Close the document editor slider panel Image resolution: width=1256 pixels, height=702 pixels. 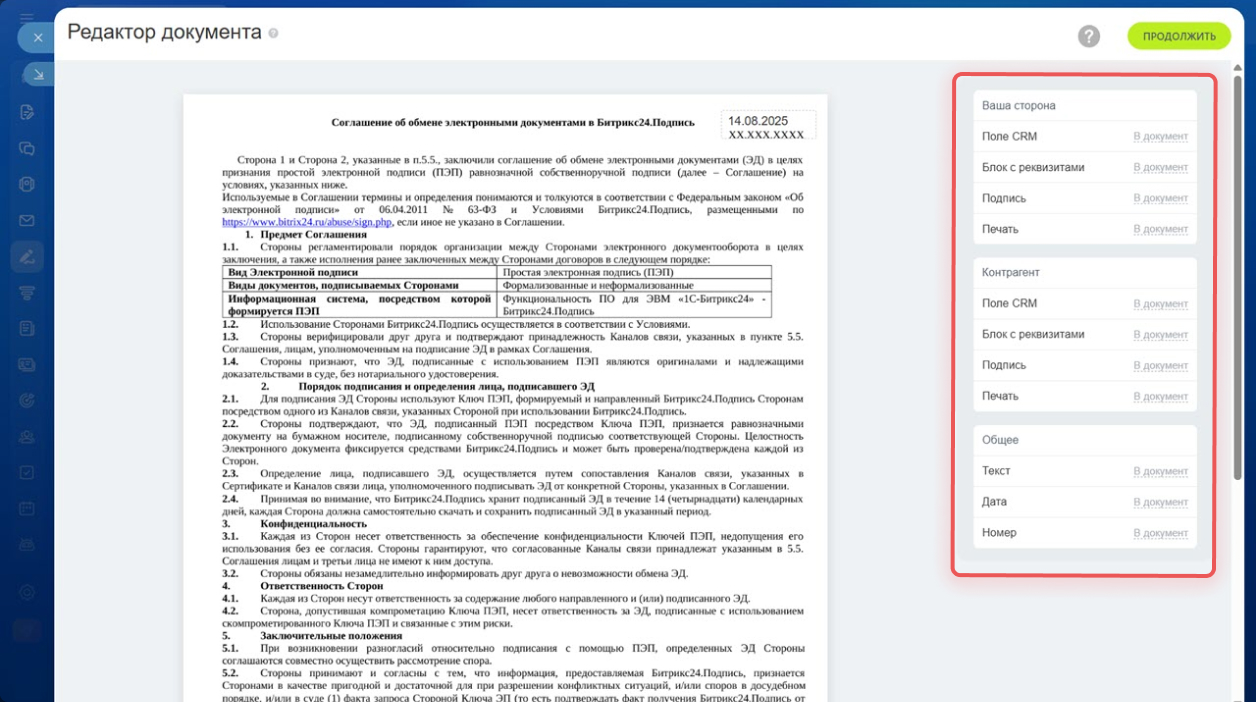pos(37,38)
